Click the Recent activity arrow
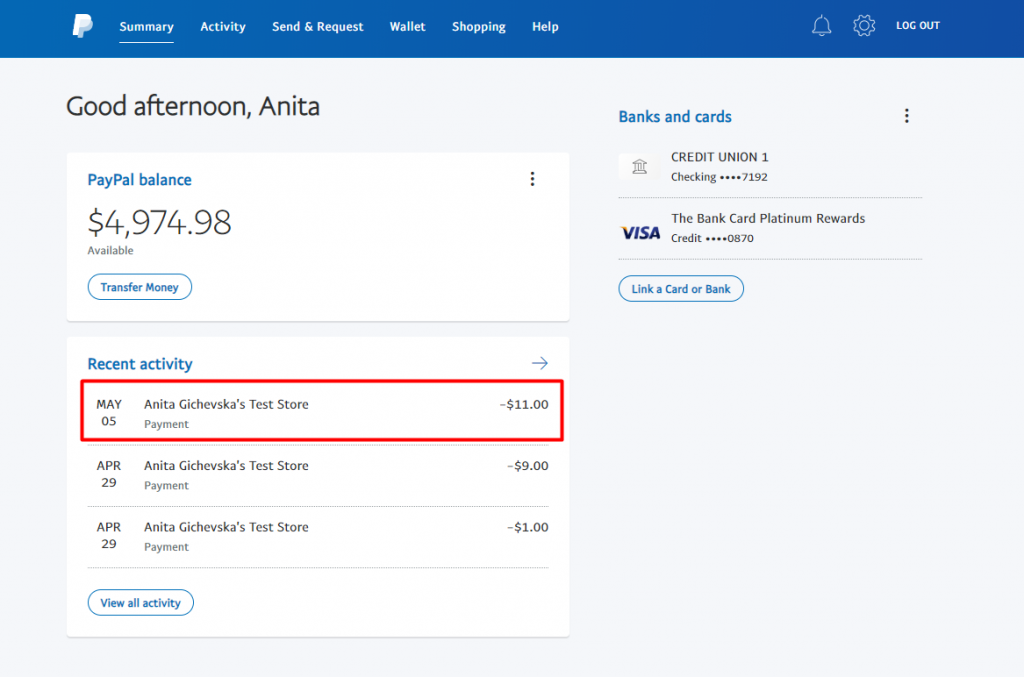 [x=539, y=363]
